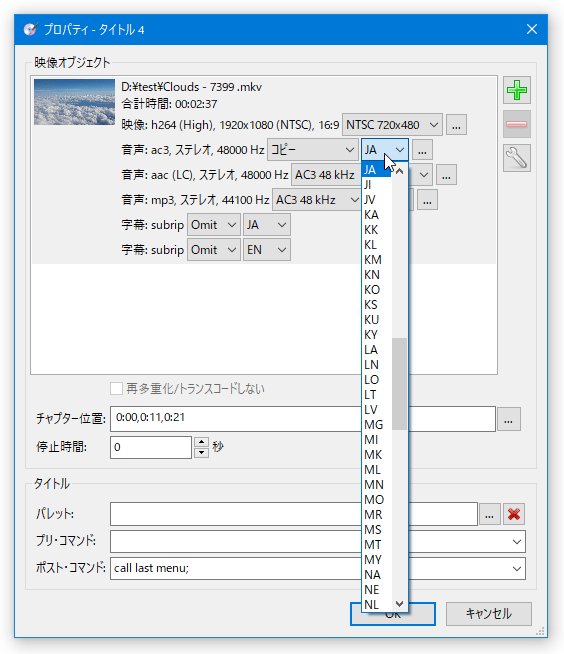
Task: Click the video settings ... button
Action: coord(456,125)
